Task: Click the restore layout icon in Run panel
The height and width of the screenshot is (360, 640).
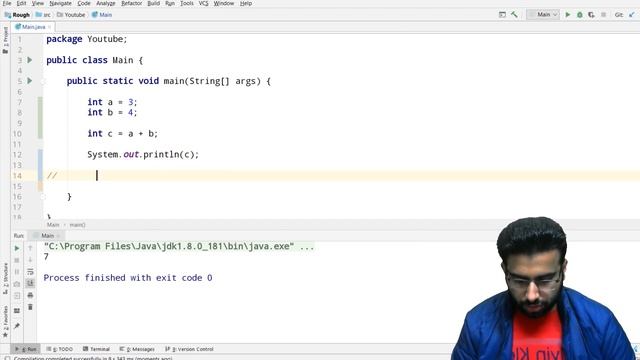Action: coord(17,311)
